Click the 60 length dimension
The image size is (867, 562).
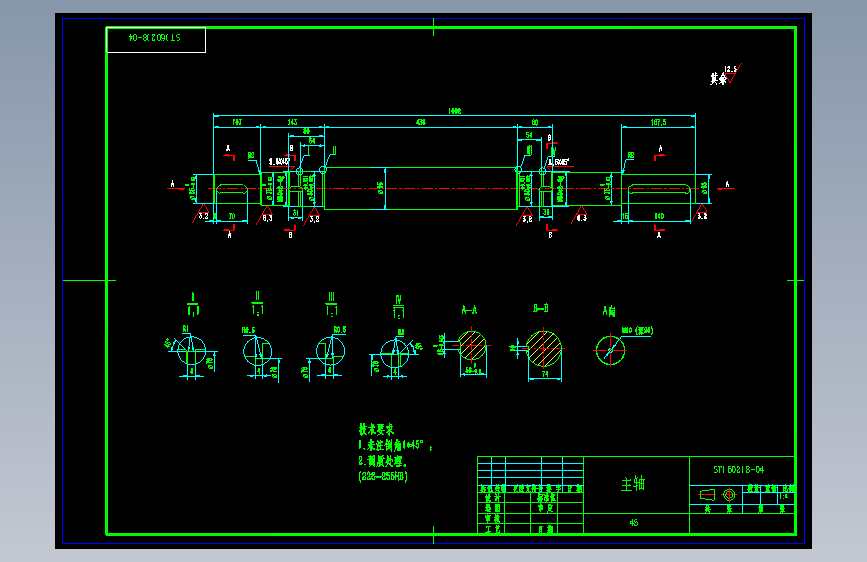pyautogui.click(x=535, y=122)
